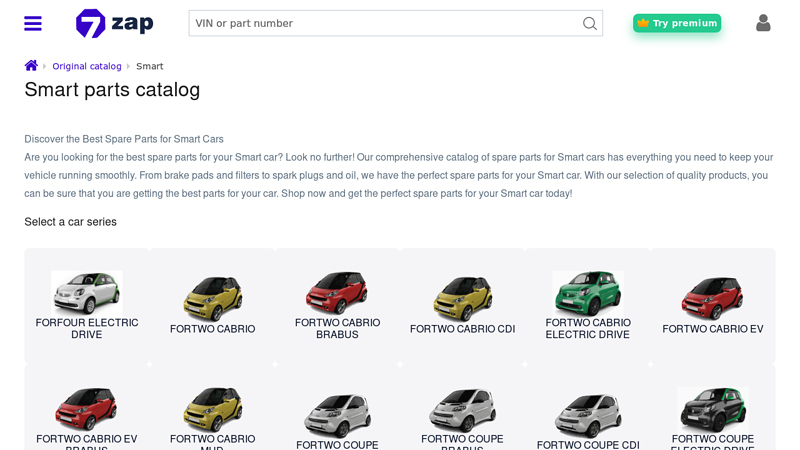Open the user account icon

[x=763, y=23]
